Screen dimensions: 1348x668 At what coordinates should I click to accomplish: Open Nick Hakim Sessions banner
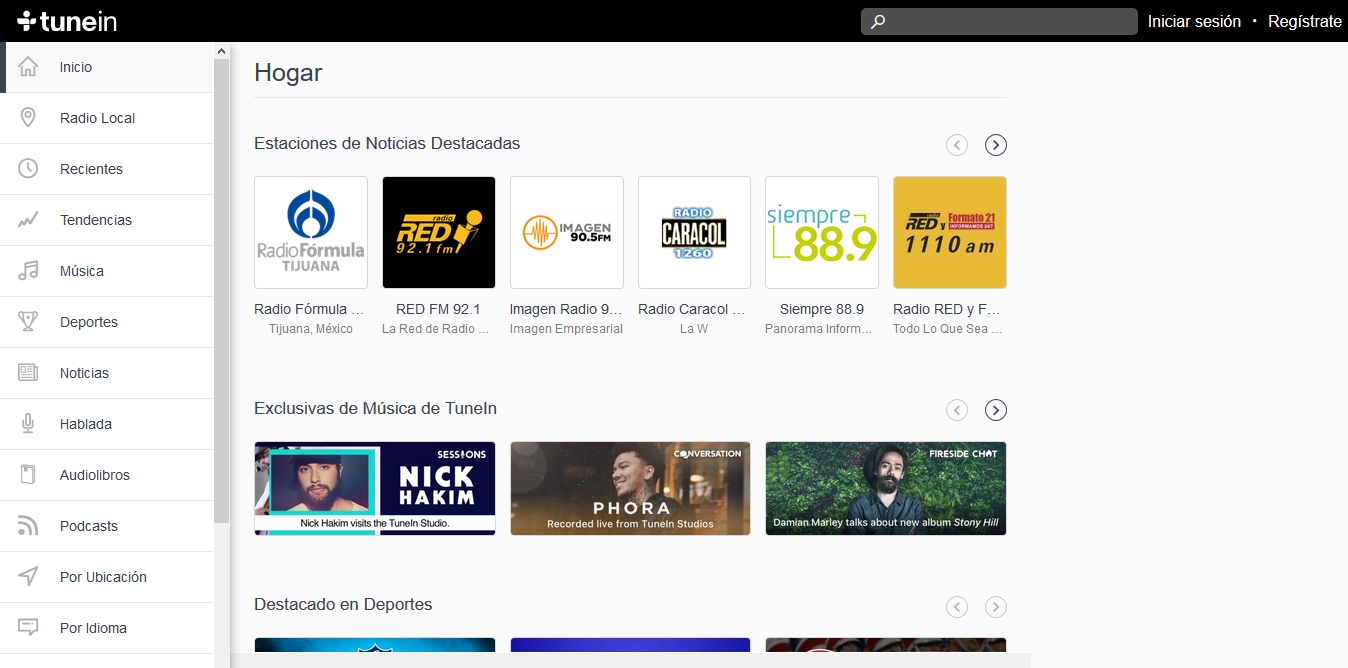[x=375, y=488]
